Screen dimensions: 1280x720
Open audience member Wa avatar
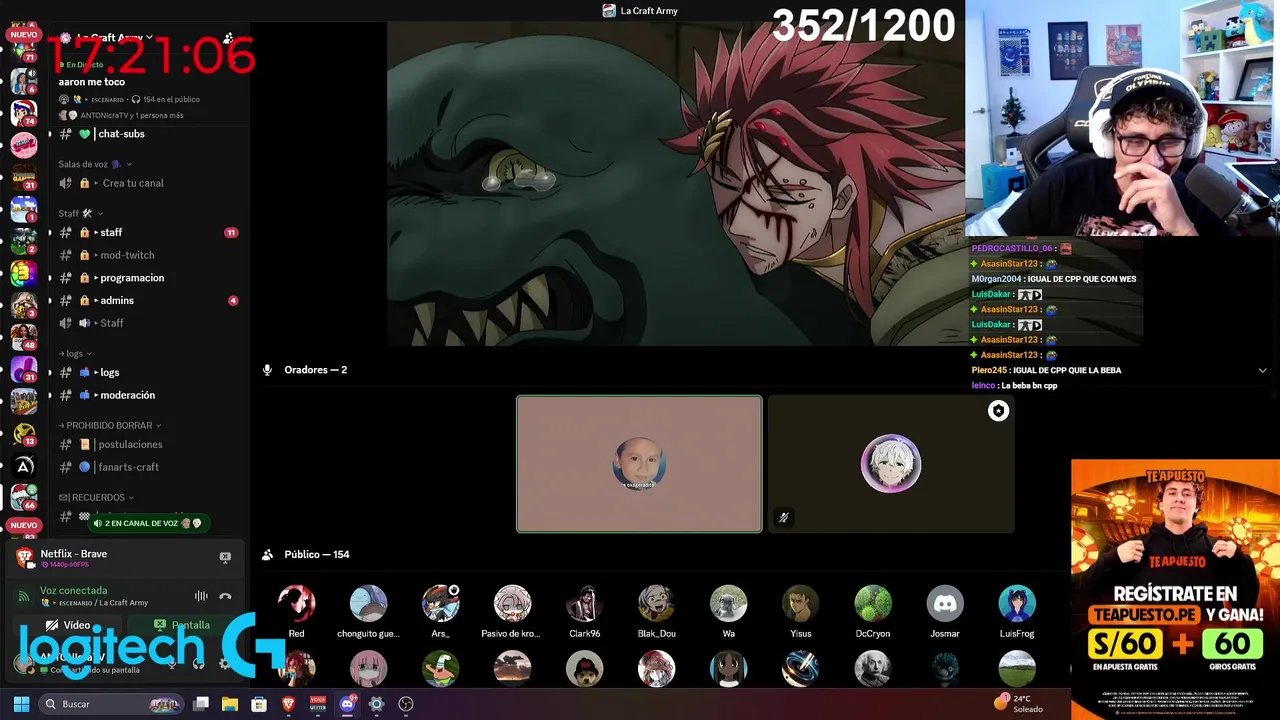point(728,604)
